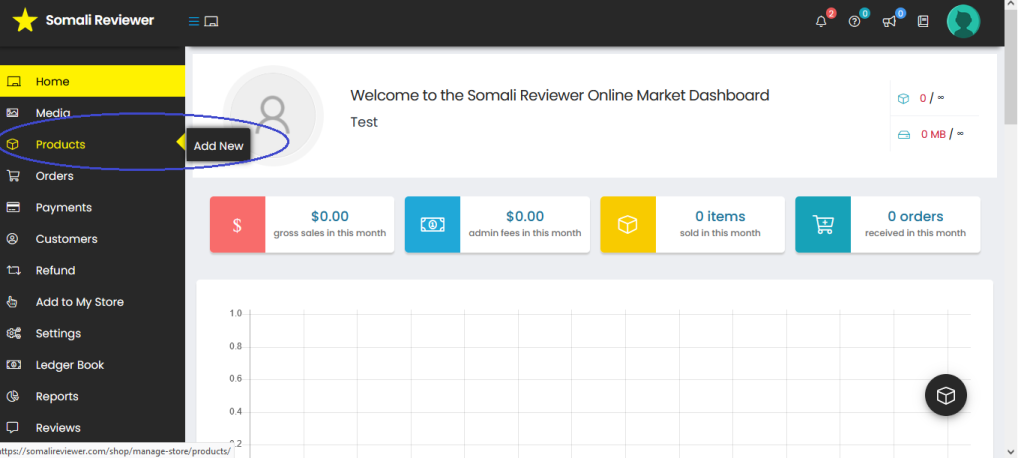Click the floating round cube button
Screen dimensions: 1024x458
click(x=946, y=395)
